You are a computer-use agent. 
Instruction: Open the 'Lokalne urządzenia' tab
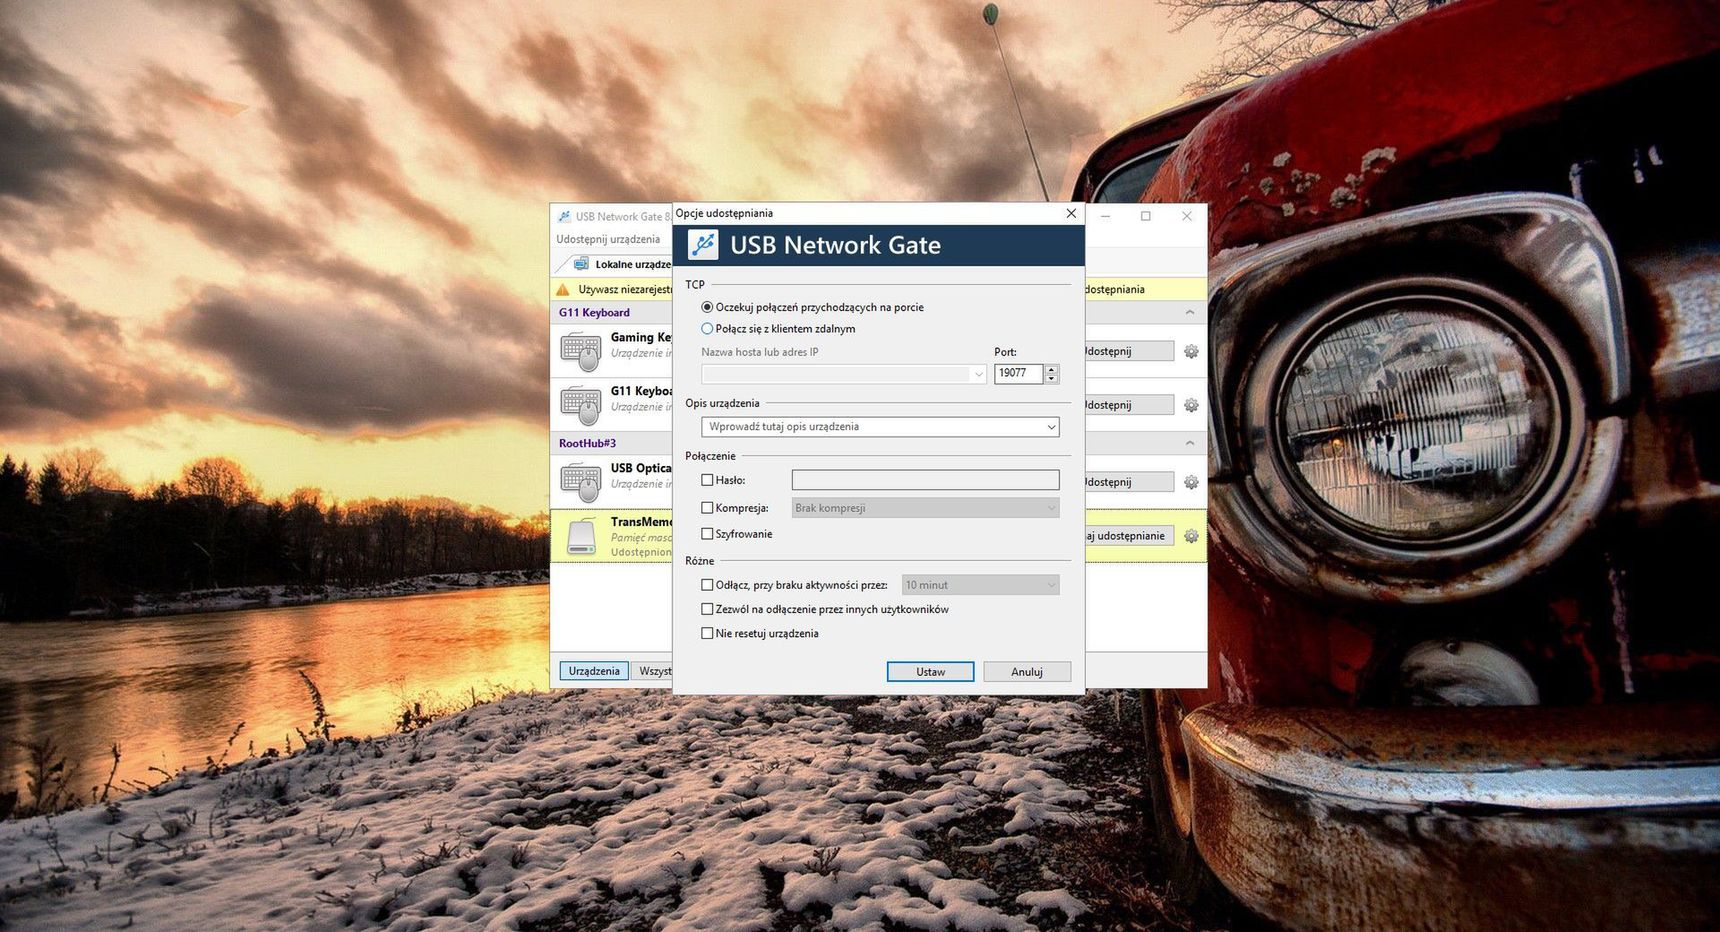[622, 264]
